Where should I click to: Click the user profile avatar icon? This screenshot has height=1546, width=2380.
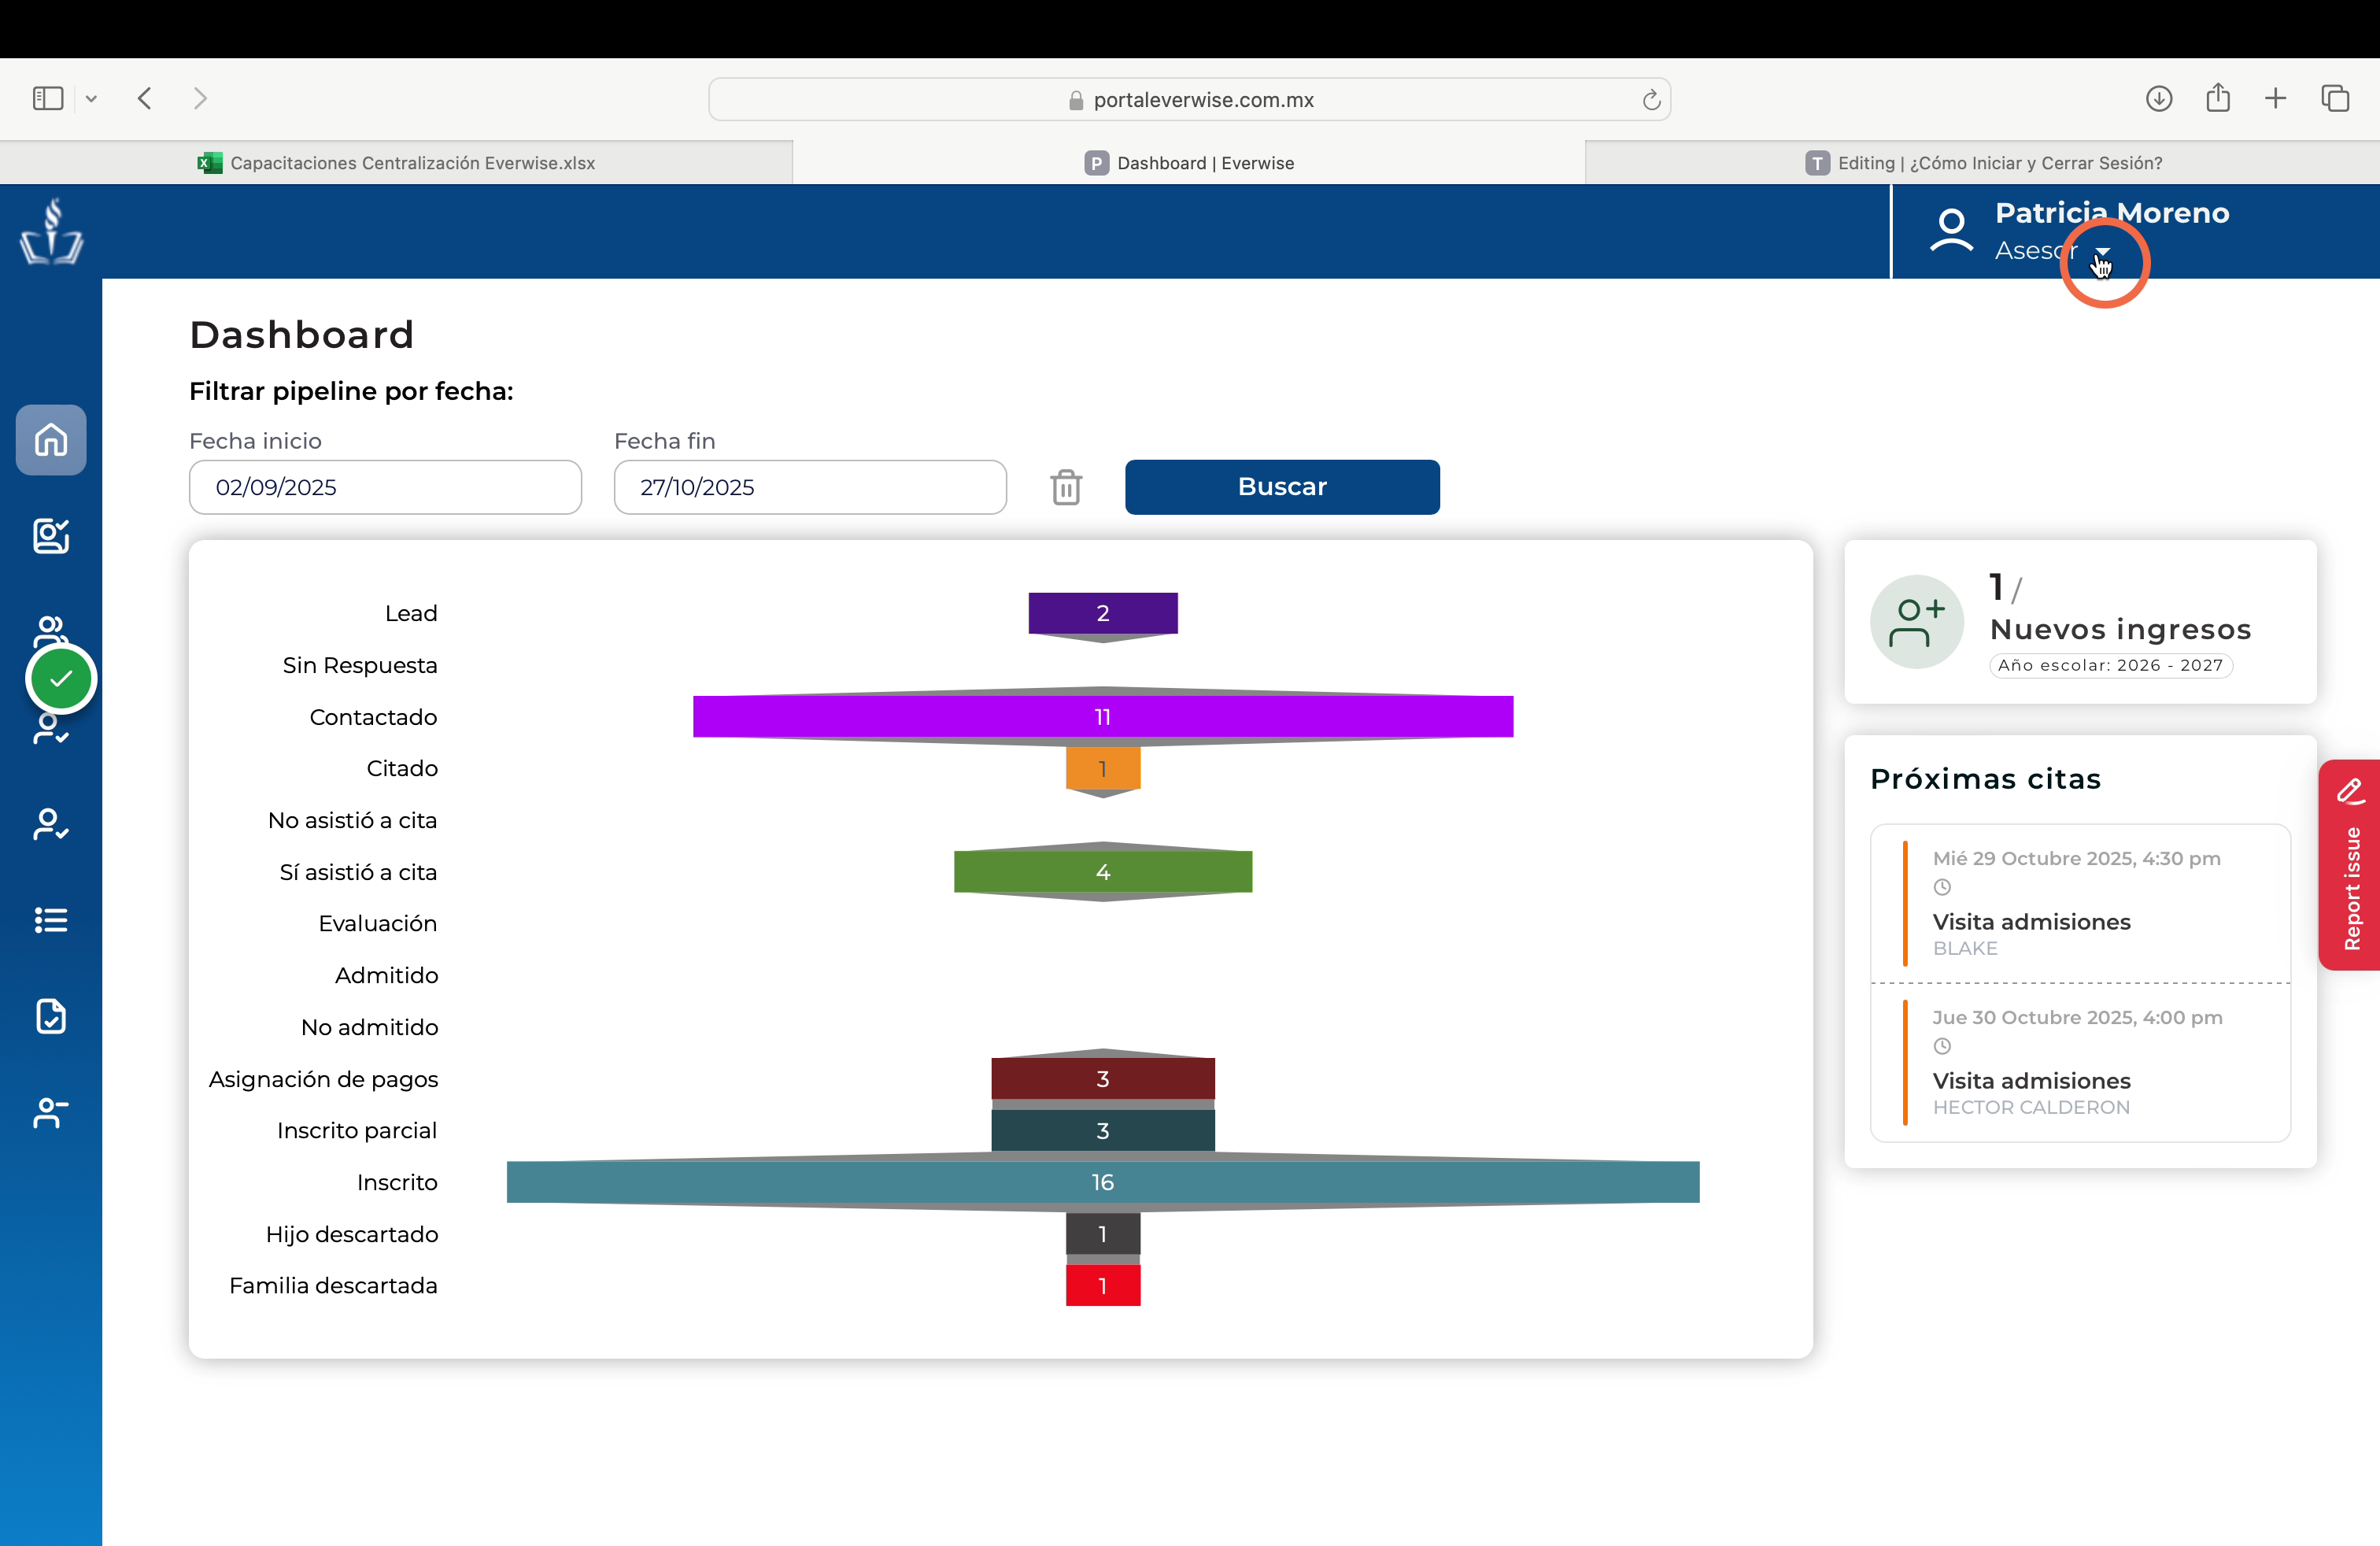pyautogui.click(x=1951, y=231)
